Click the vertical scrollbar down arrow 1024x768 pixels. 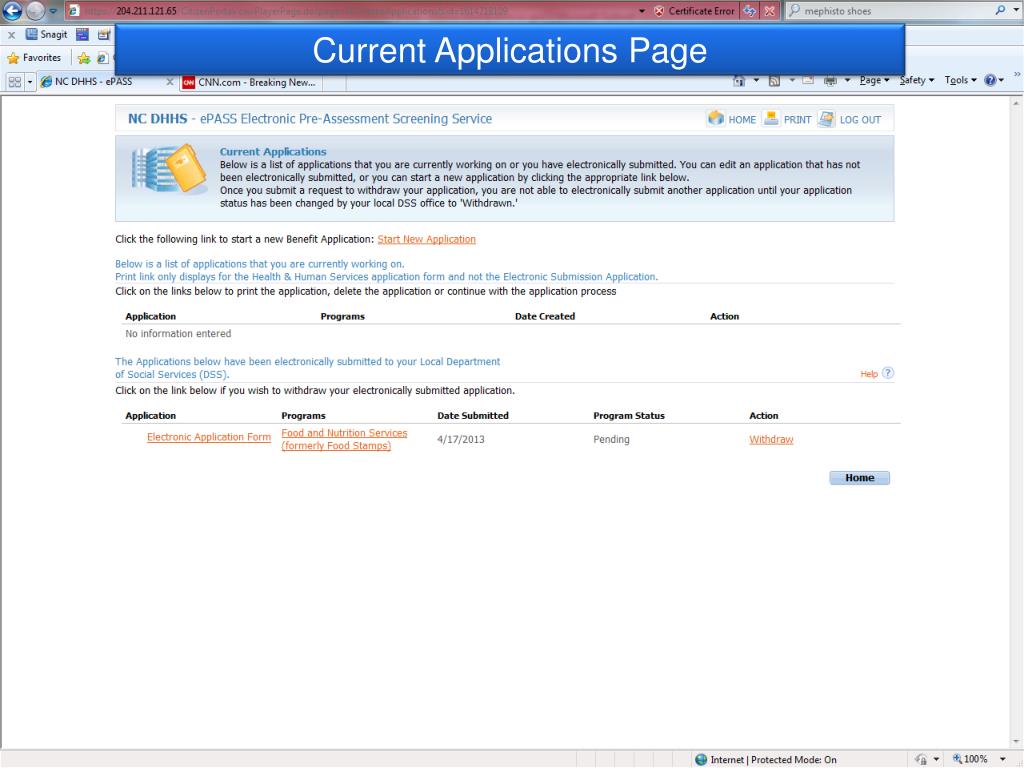tap(1016, 743)
